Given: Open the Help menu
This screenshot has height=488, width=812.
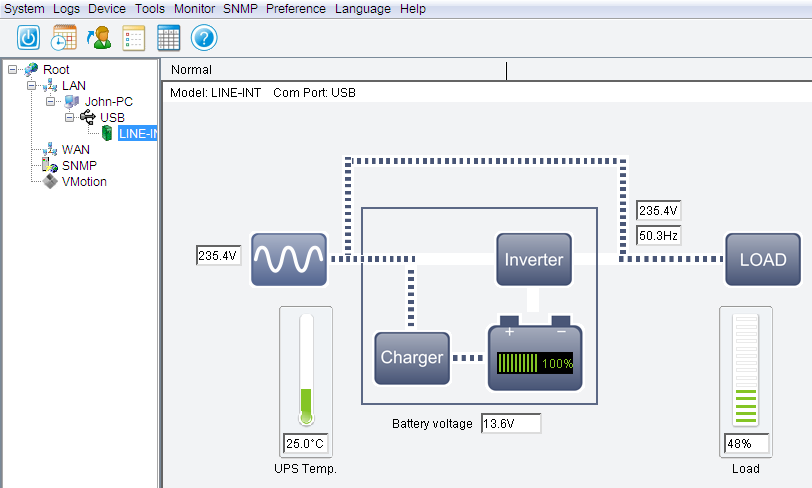Looking at the screenshot, I should click(413, 9).
